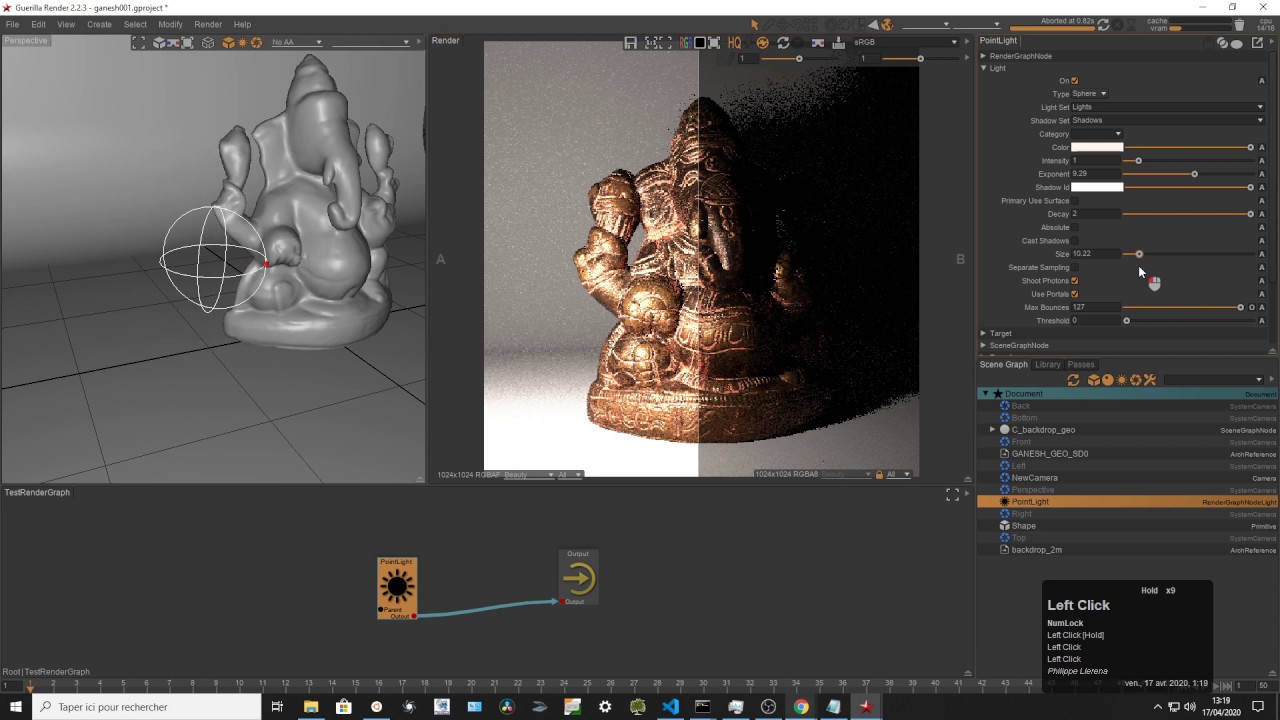Open the sRGB color space dropdown
Screen dimensions: 1280x720
click(905, 42)
